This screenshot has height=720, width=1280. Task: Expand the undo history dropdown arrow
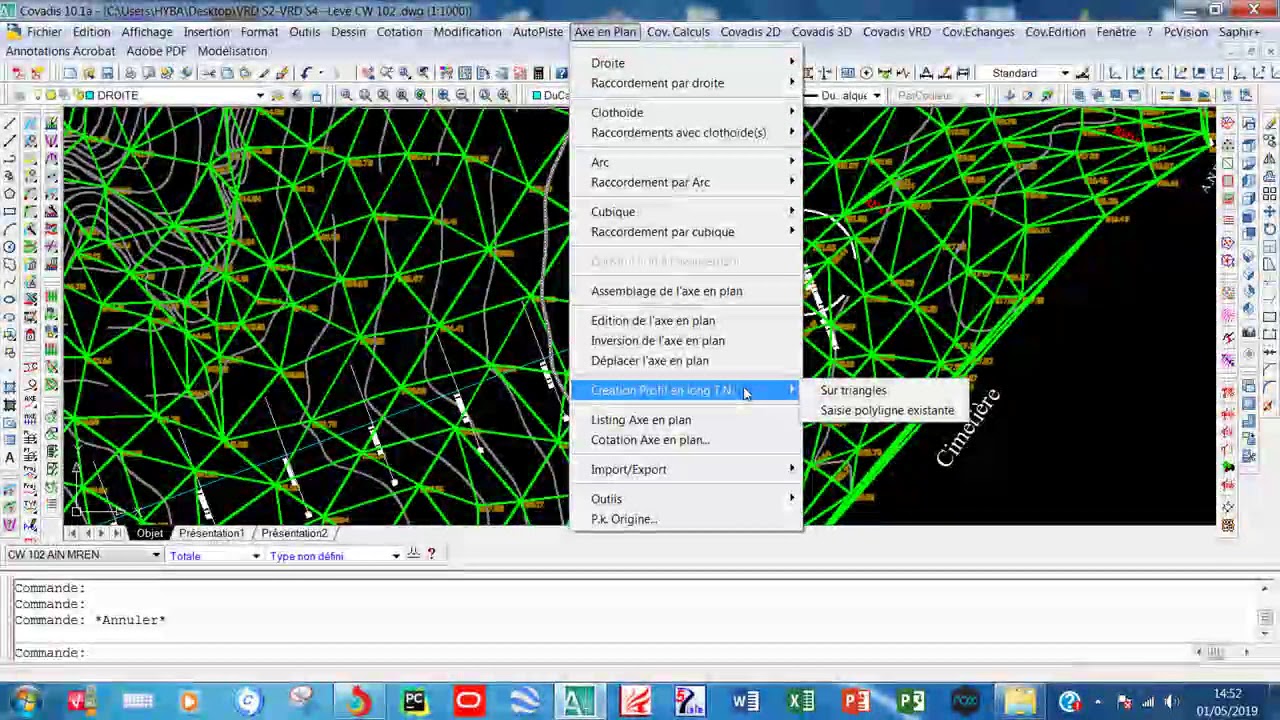click(x=321, y=73)
